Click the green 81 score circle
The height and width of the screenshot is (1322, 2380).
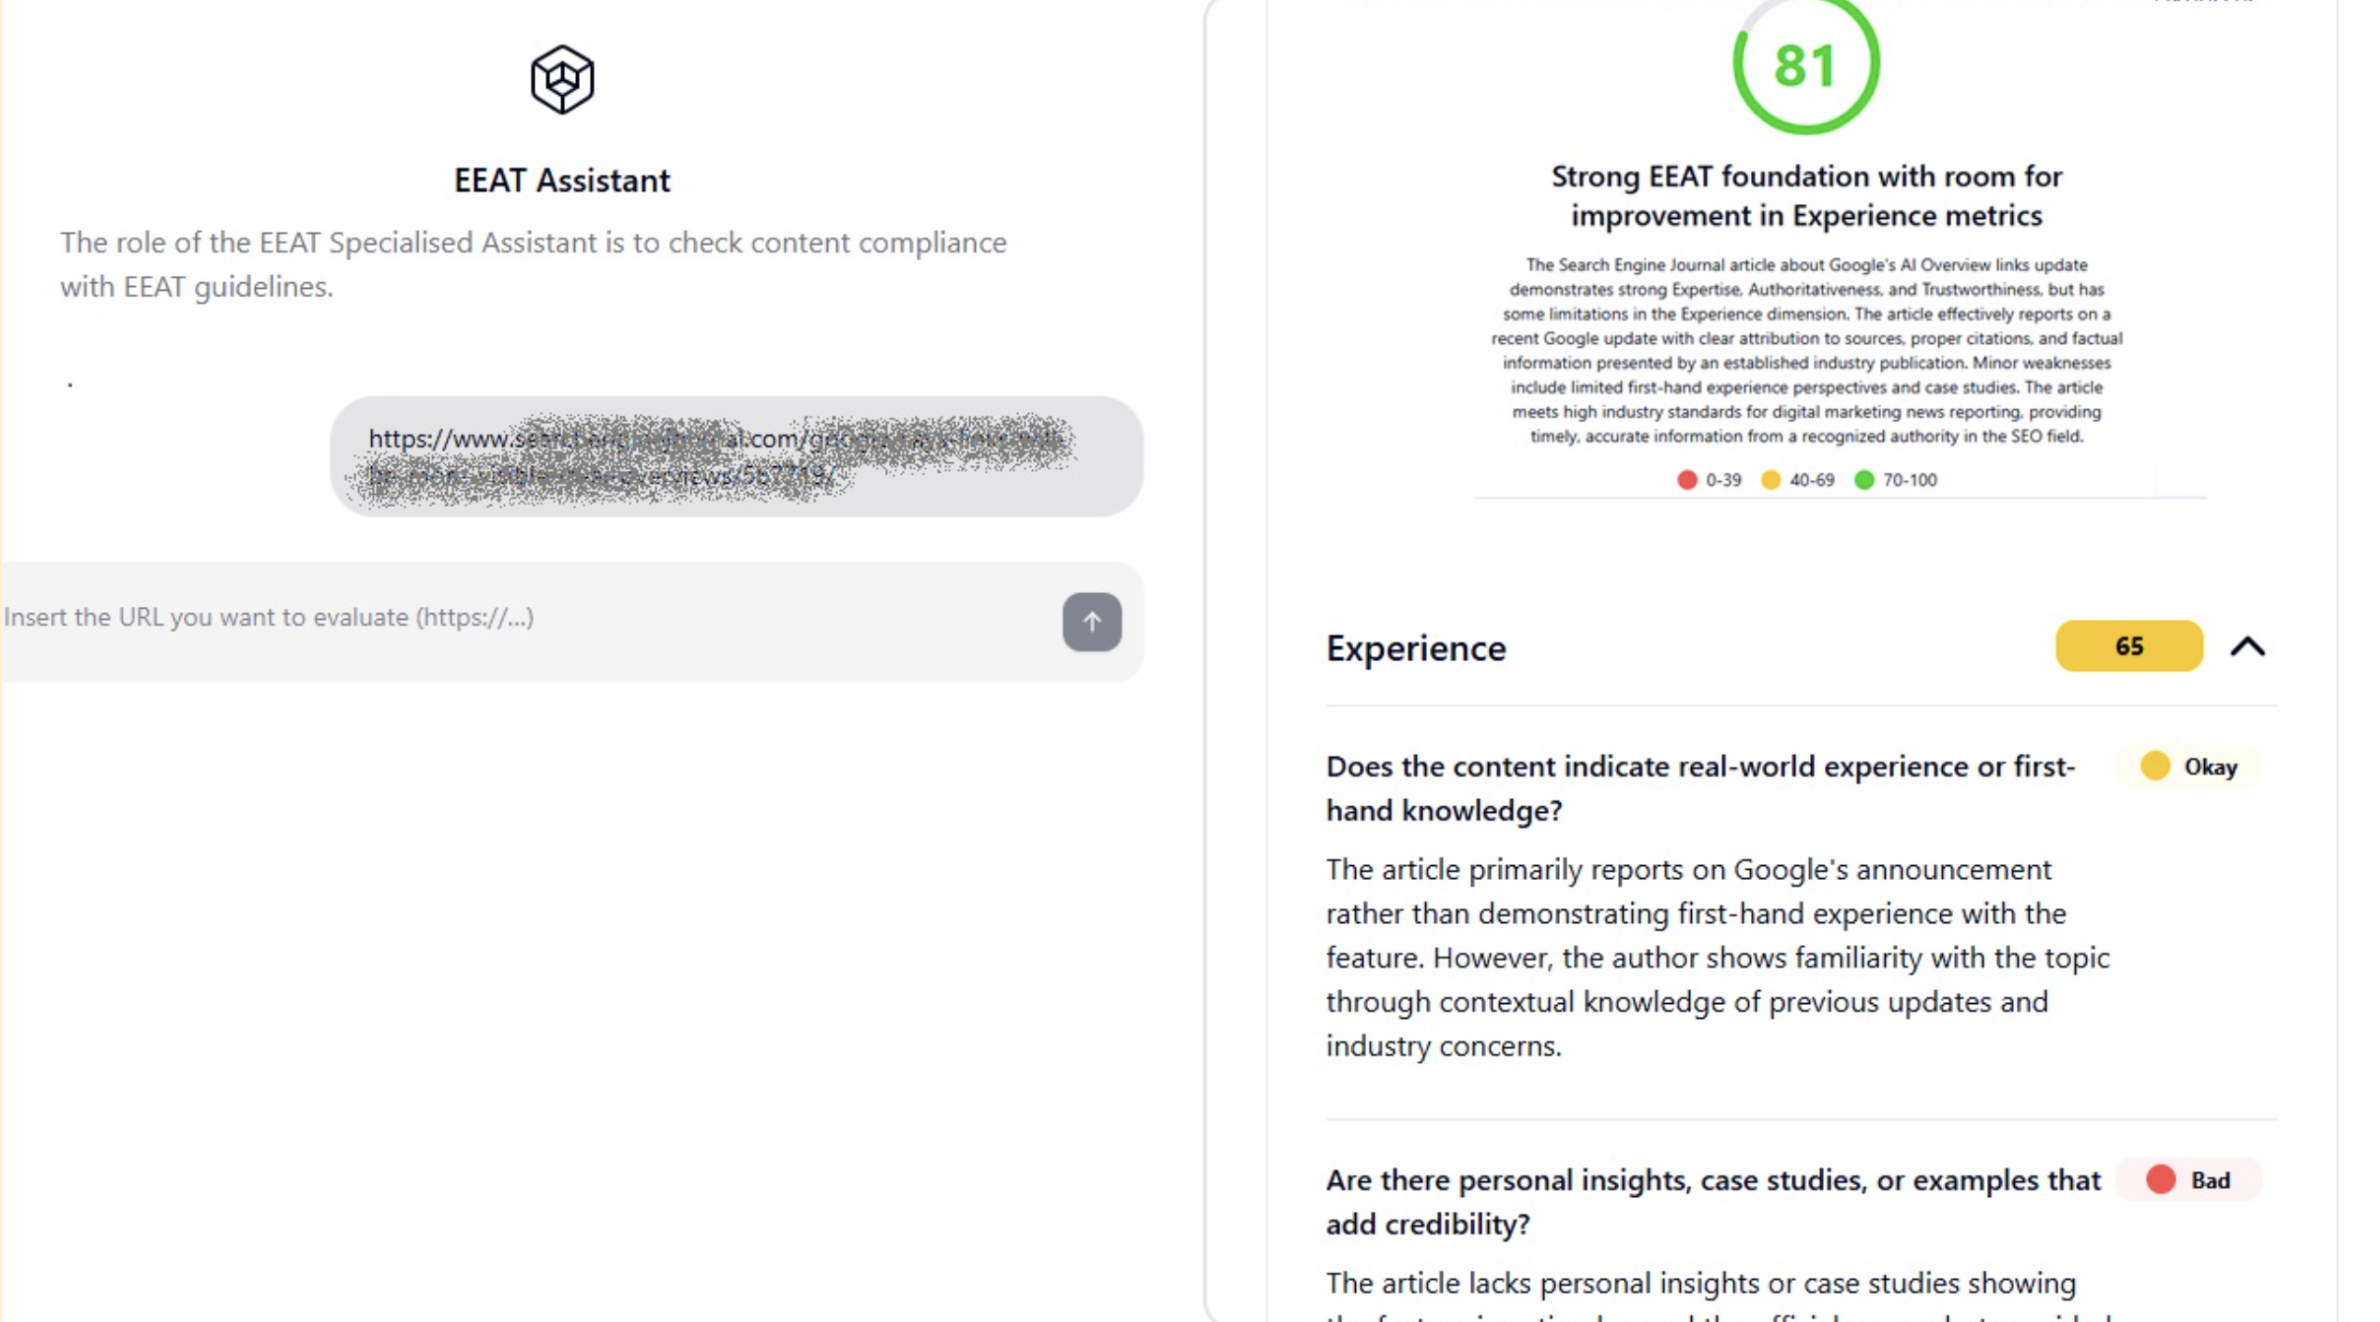1805,66
